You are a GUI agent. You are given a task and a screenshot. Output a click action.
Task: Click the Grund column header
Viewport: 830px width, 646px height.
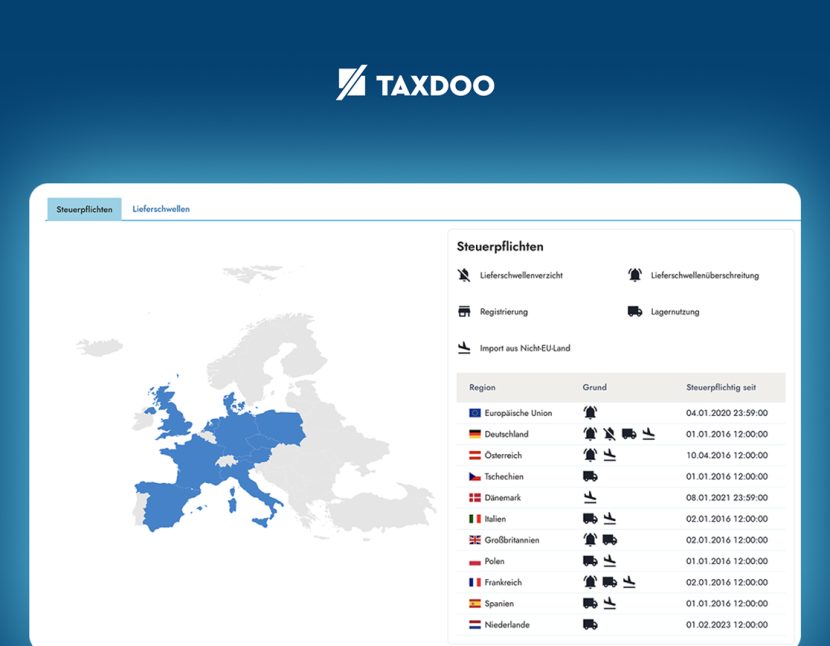594,387
